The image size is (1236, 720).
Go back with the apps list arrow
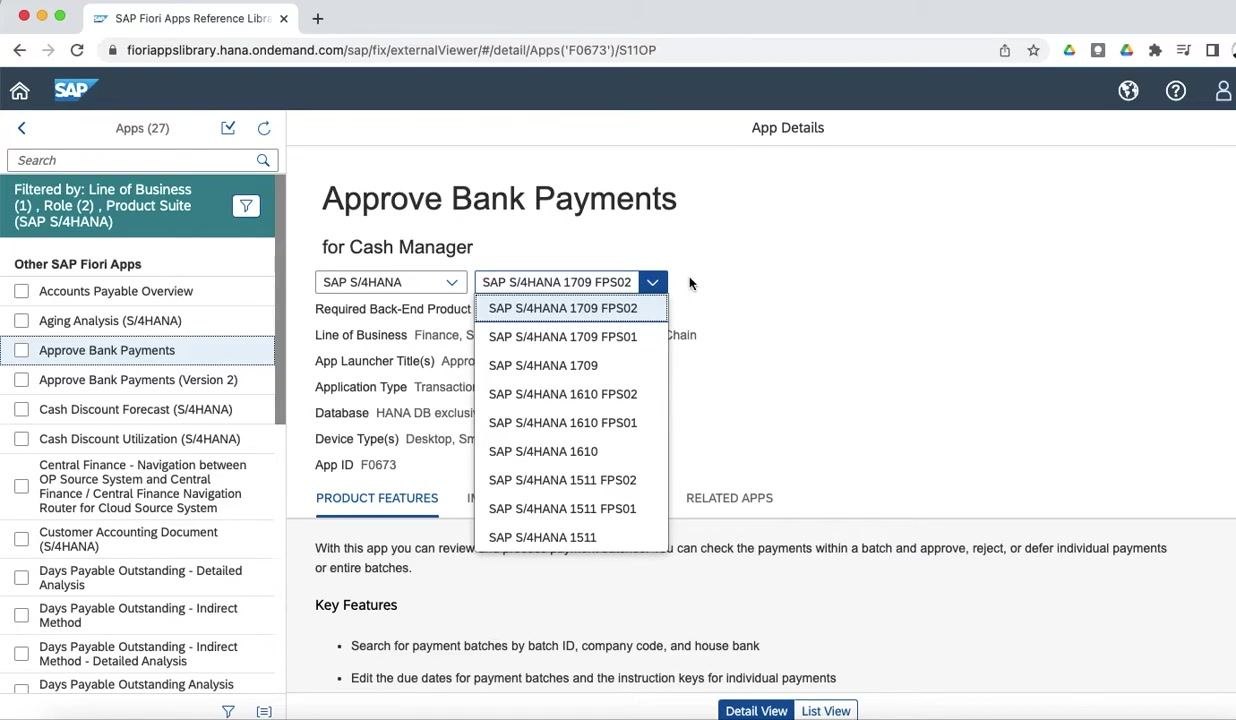click(22, 128)
